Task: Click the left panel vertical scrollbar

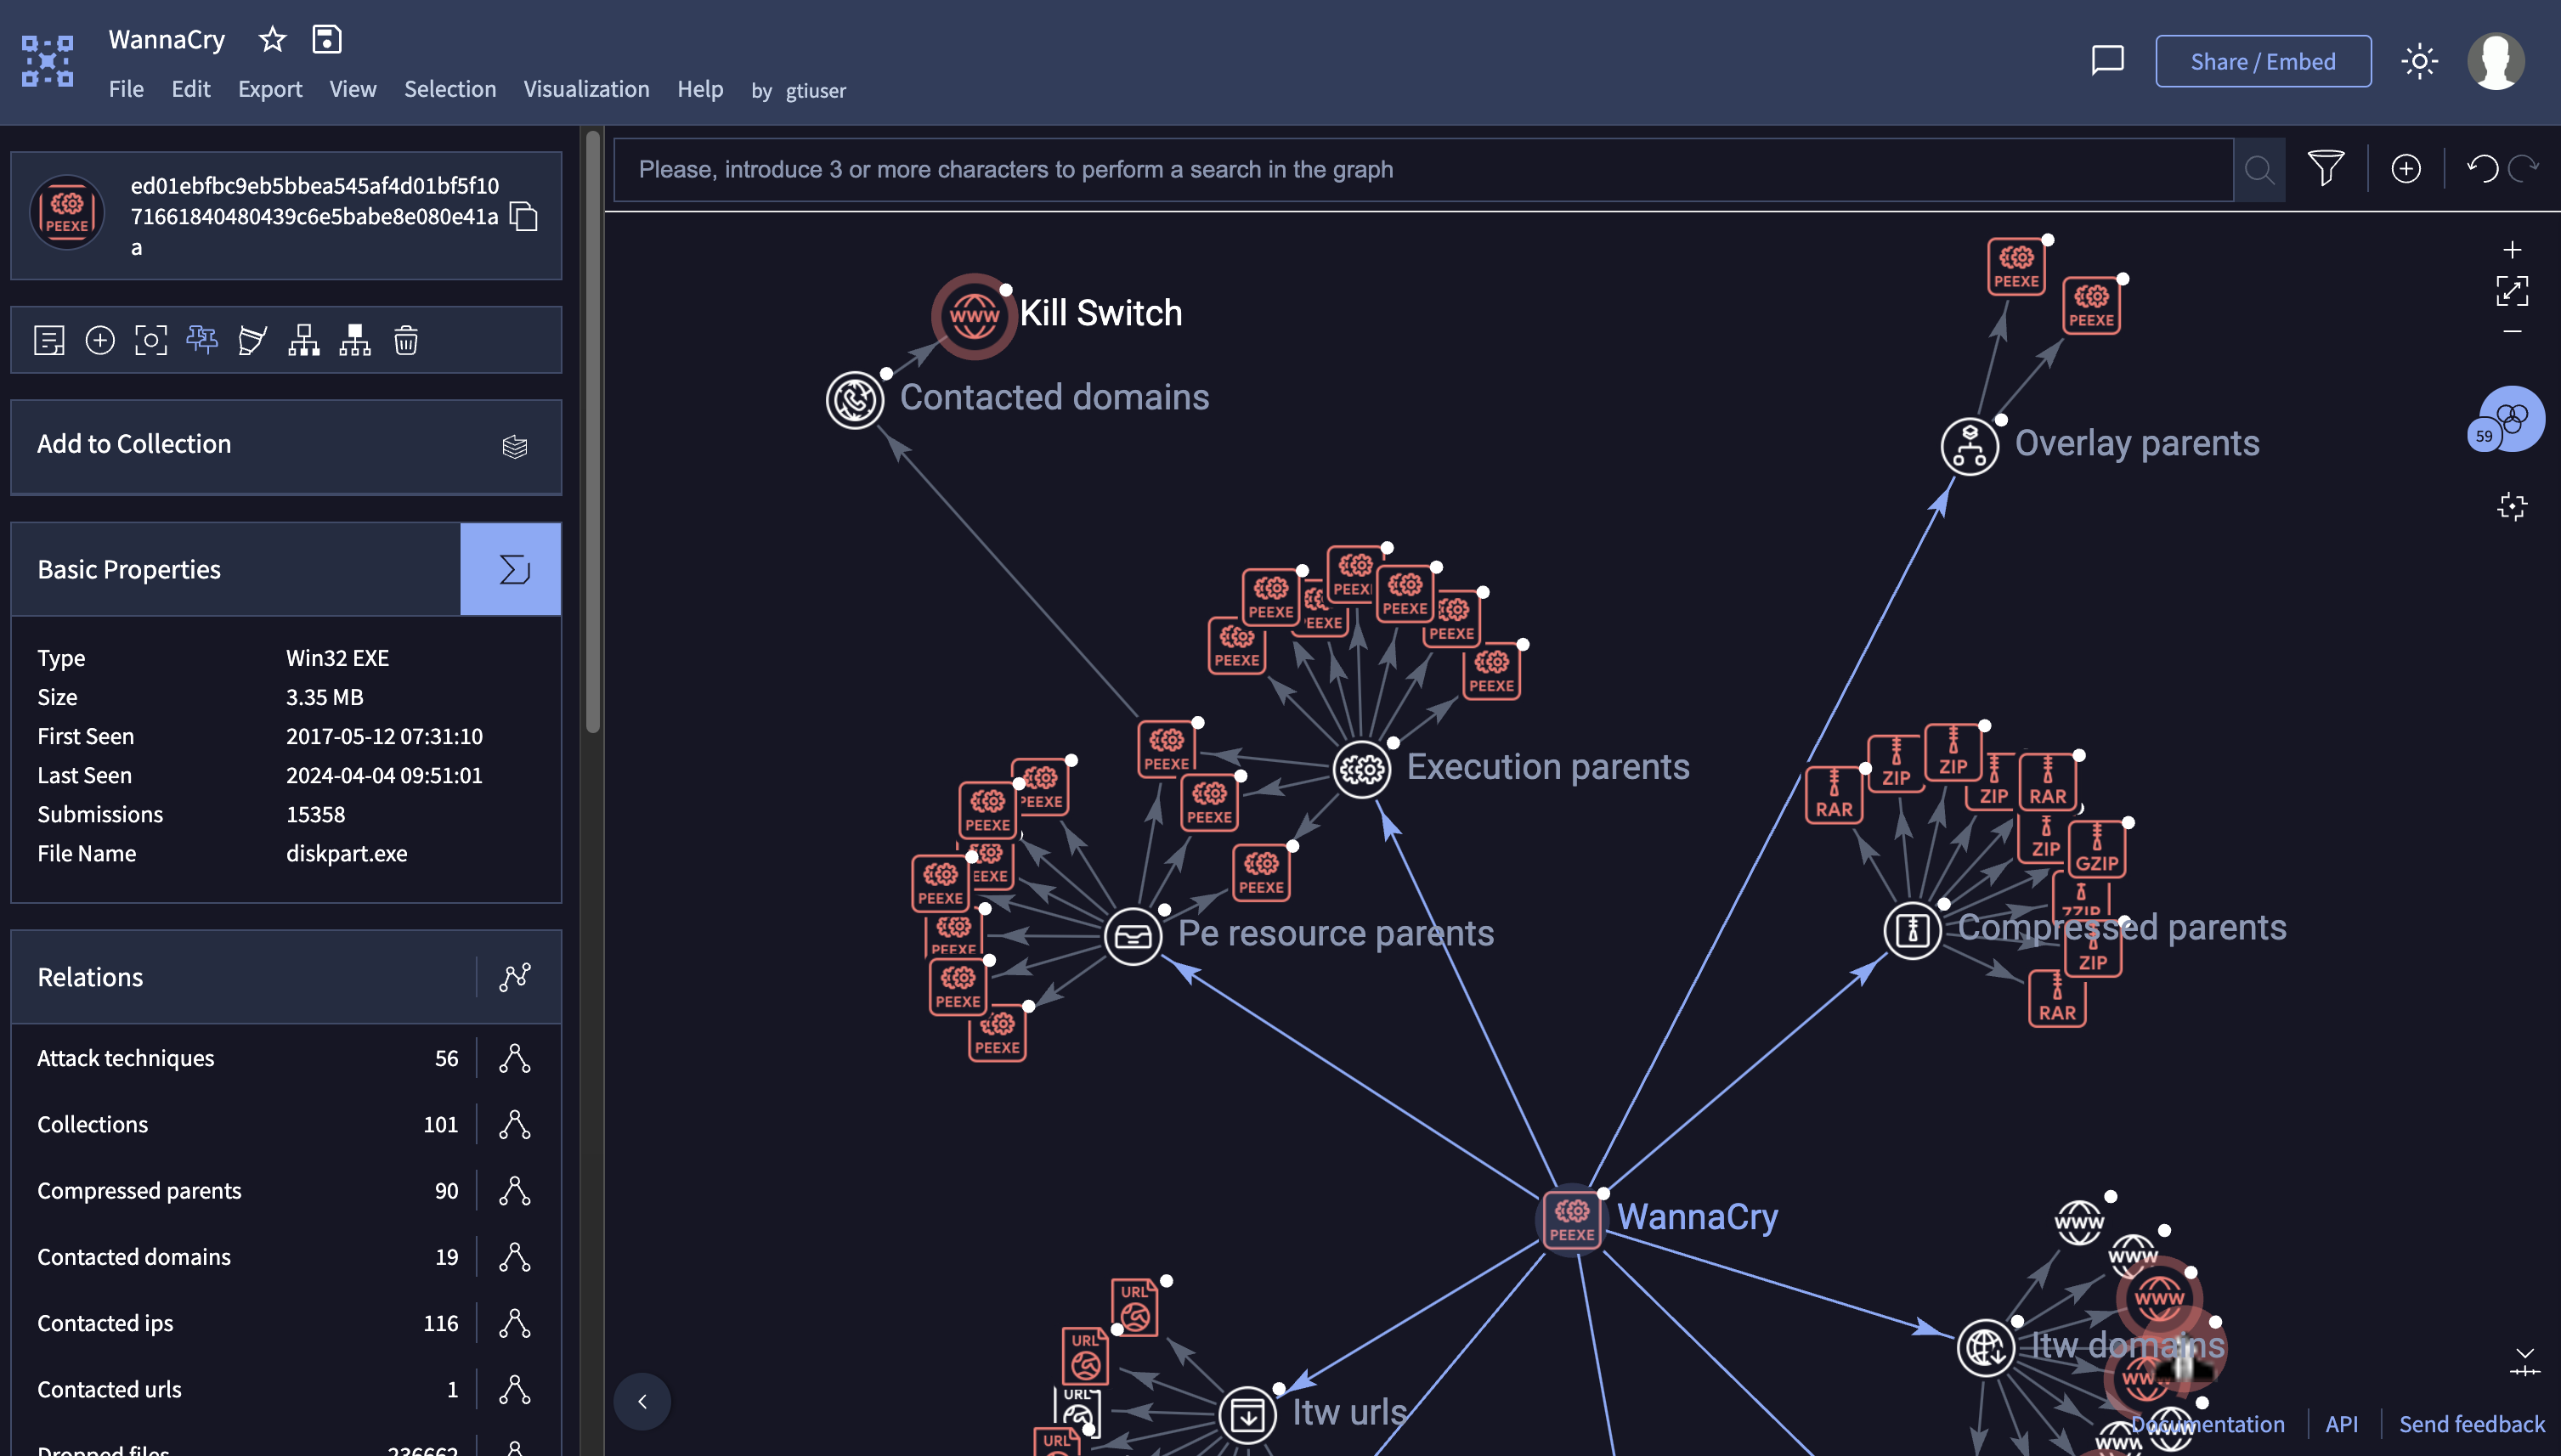Action: coord(593,432)
